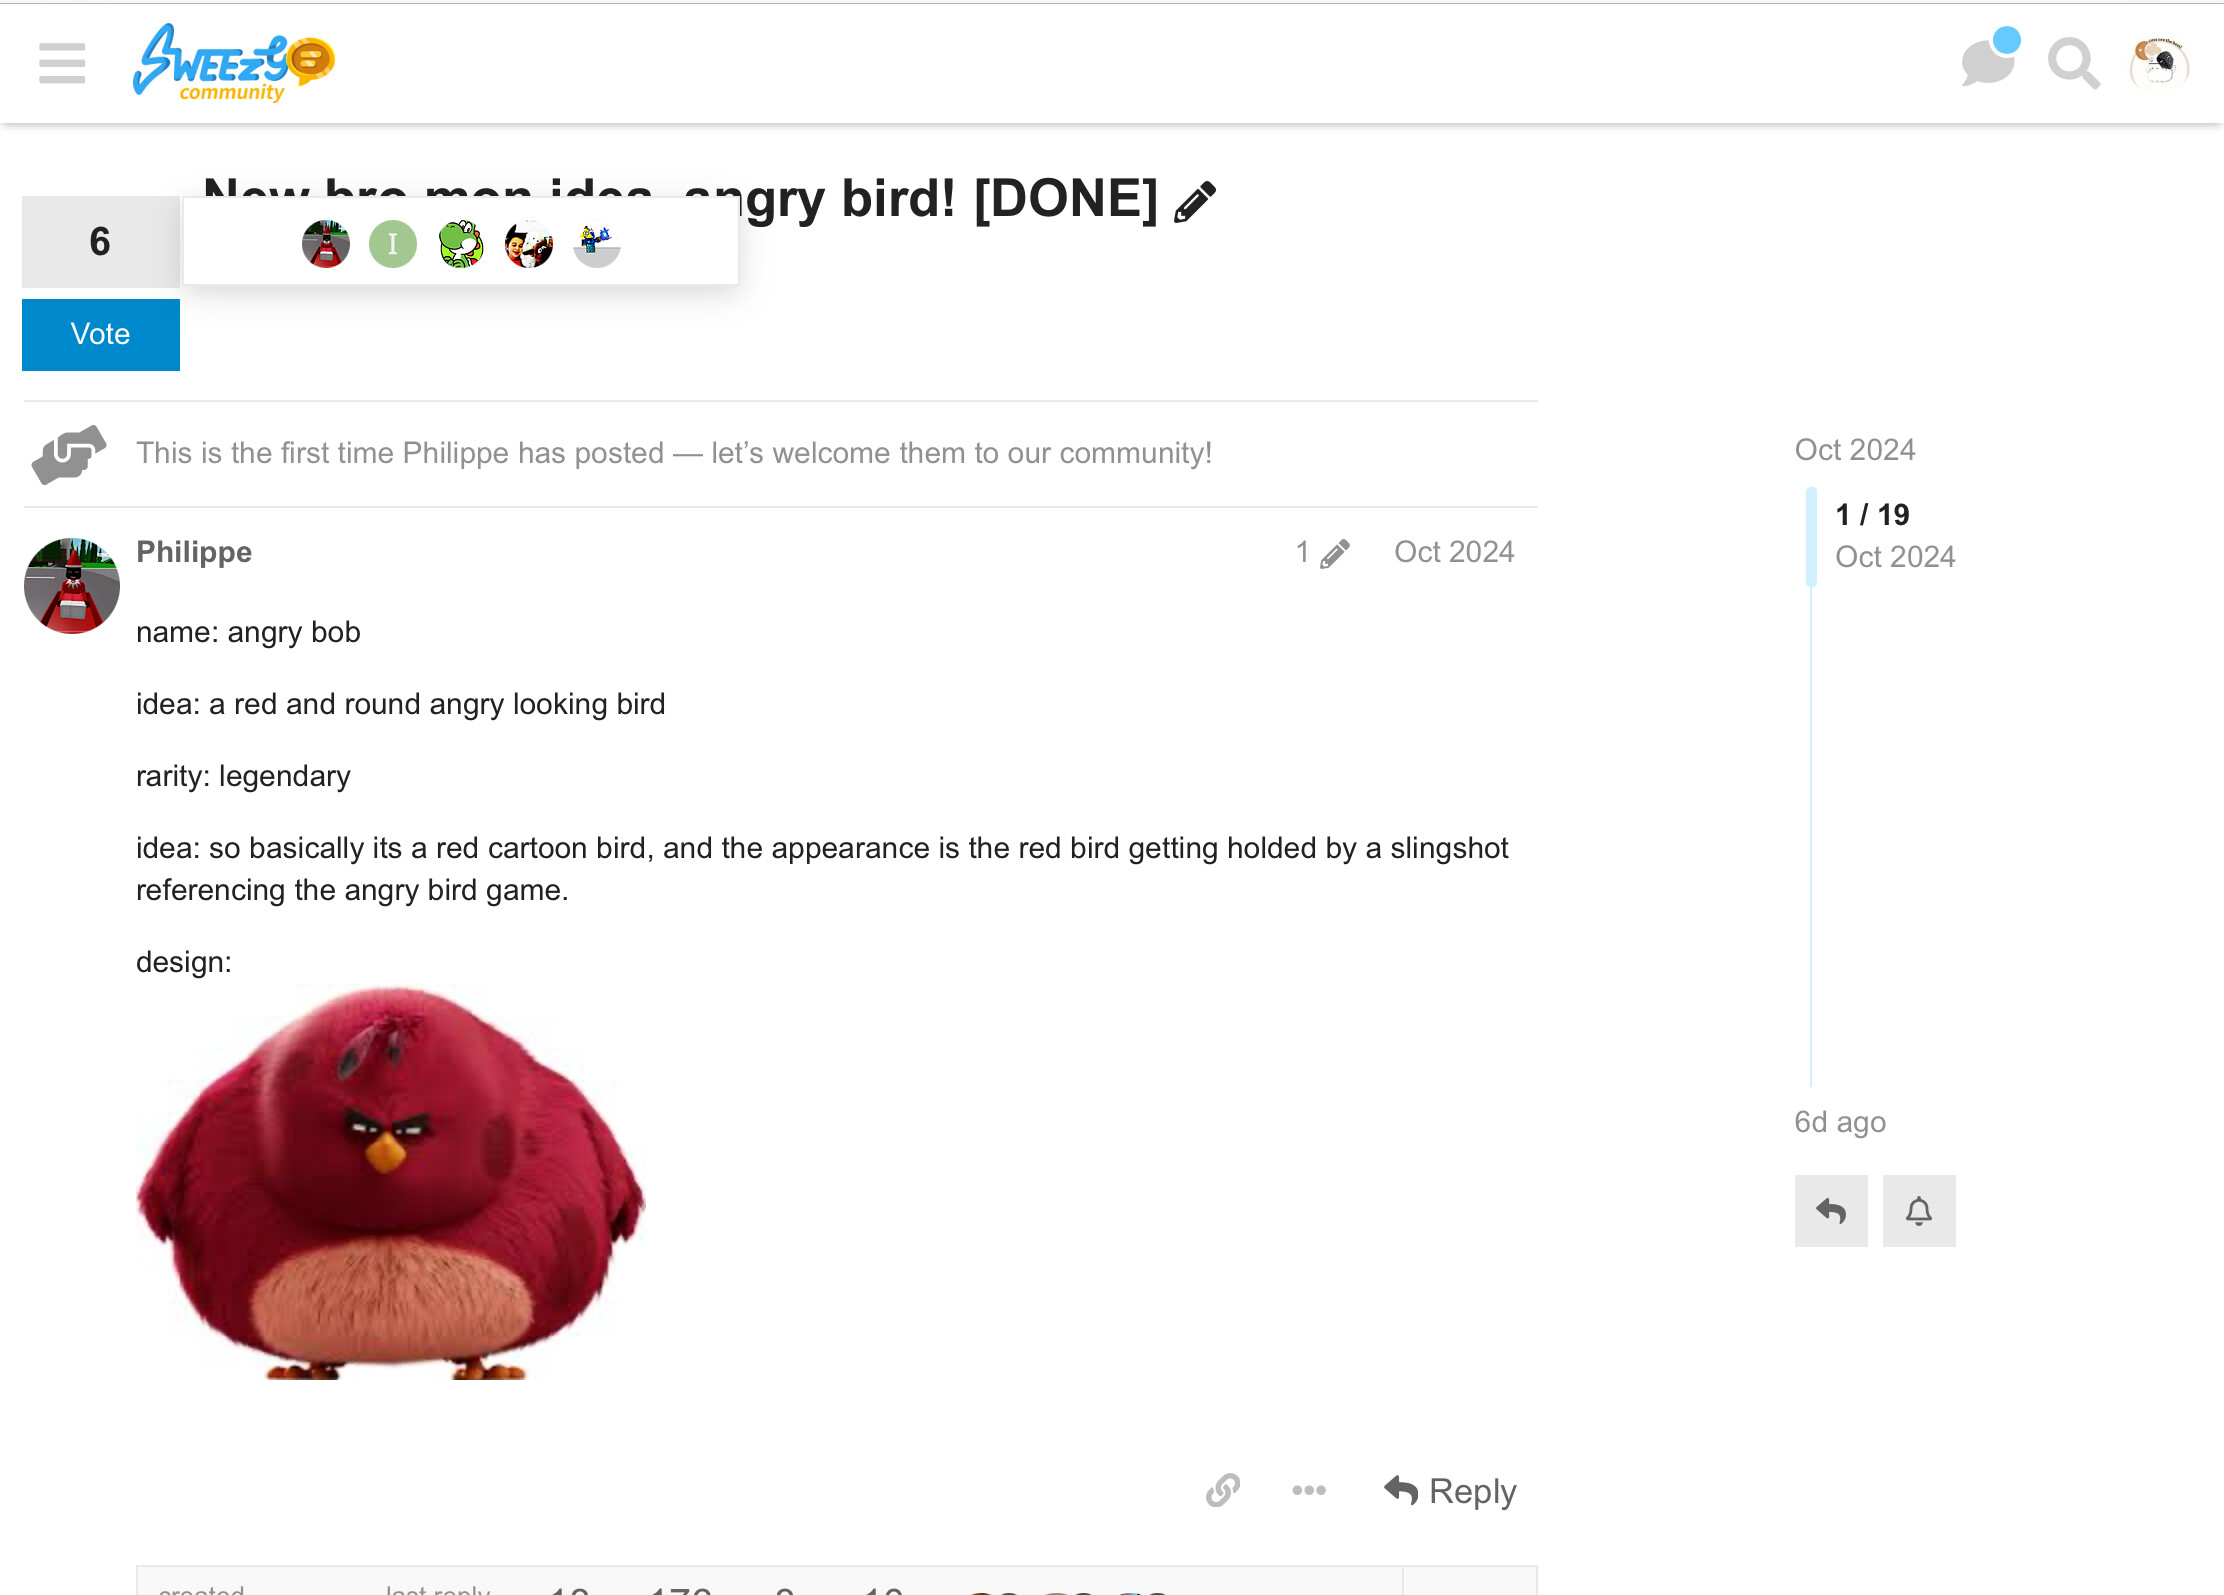The height and width of the screenshot is (1595, 2224).
Task: View post edit history pencil
Action: click(x=1322, y=553)
